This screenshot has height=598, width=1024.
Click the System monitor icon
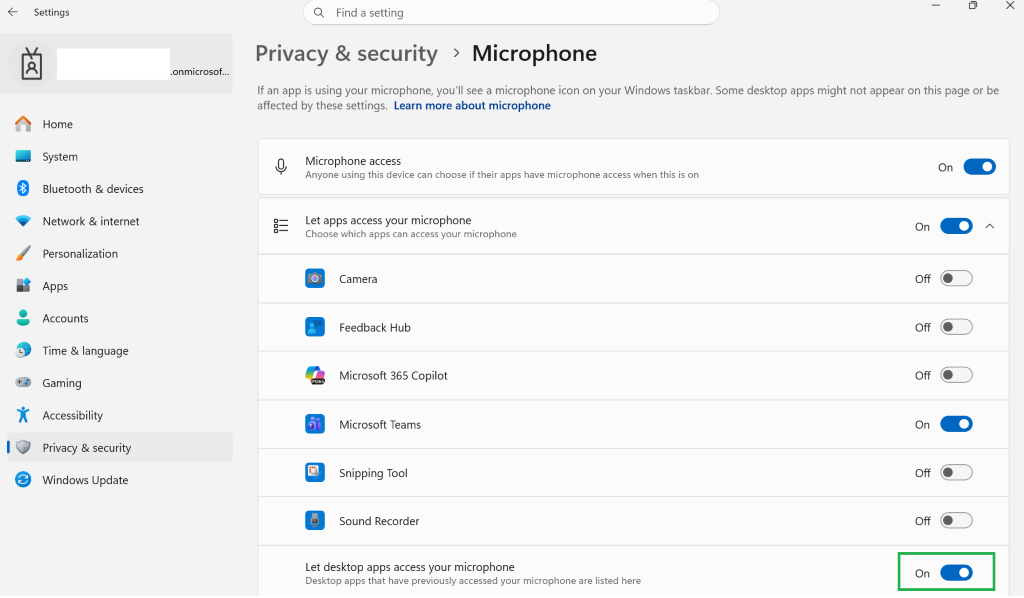(x=24, y=156)
